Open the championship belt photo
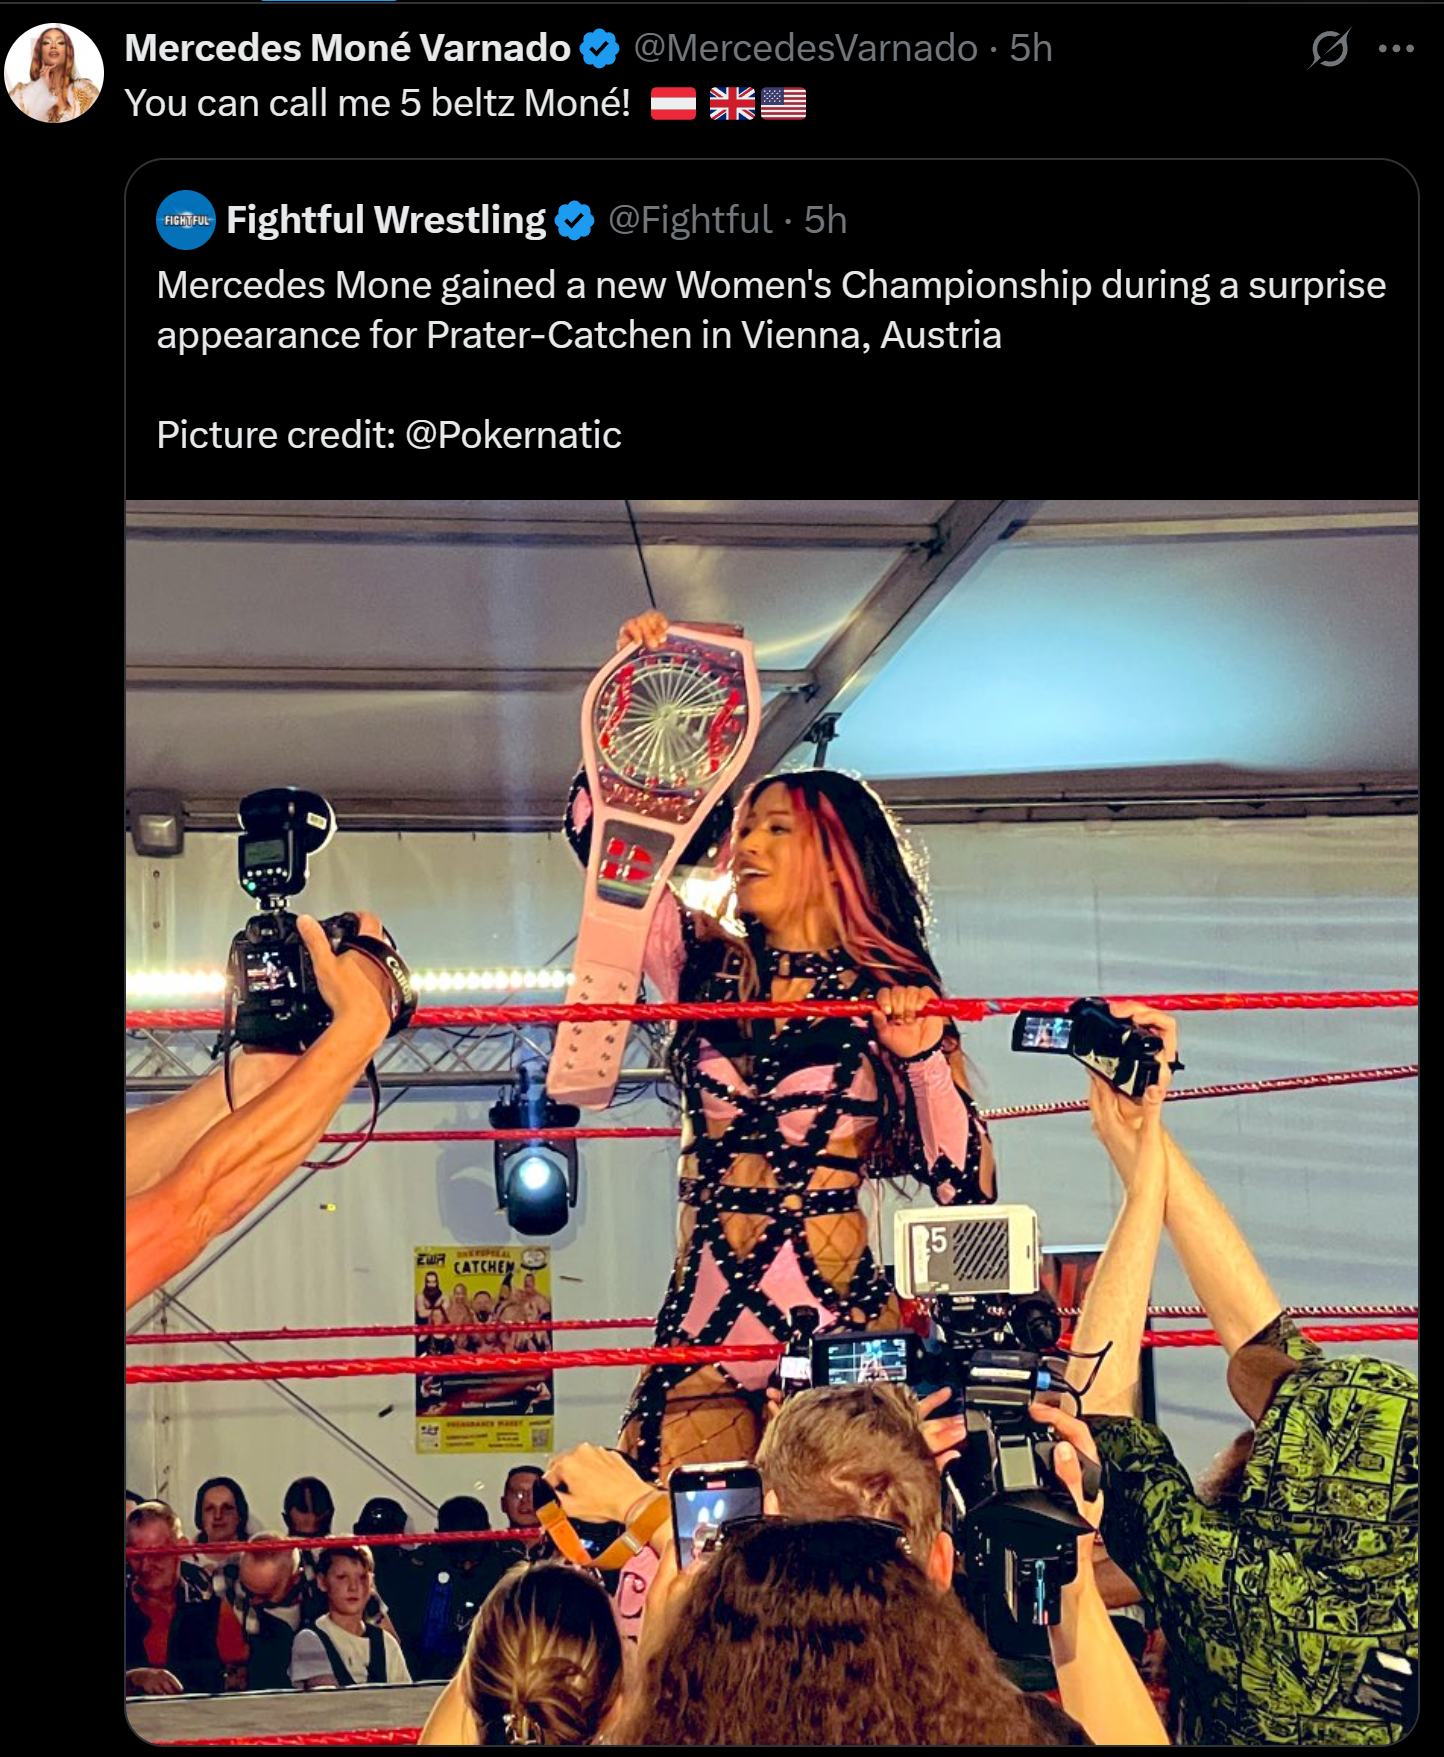Viewport: 1444px width, 1757px height. pos(771,1122)
